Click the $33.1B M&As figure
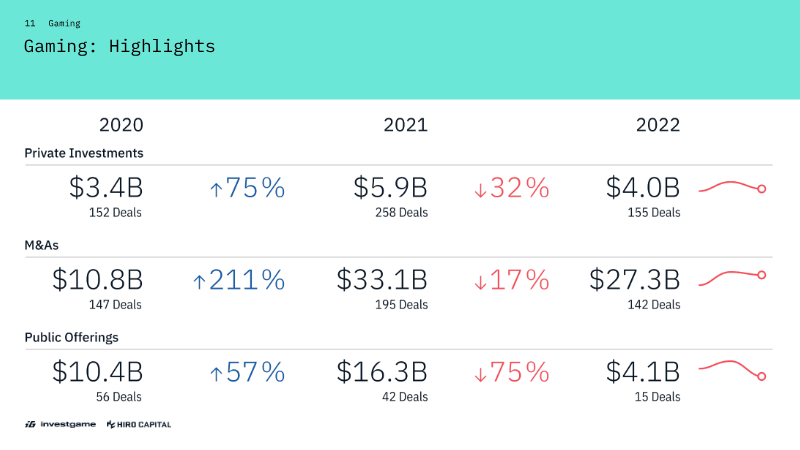This screenshot has width=800, height=450. click(x=382, y=280)
